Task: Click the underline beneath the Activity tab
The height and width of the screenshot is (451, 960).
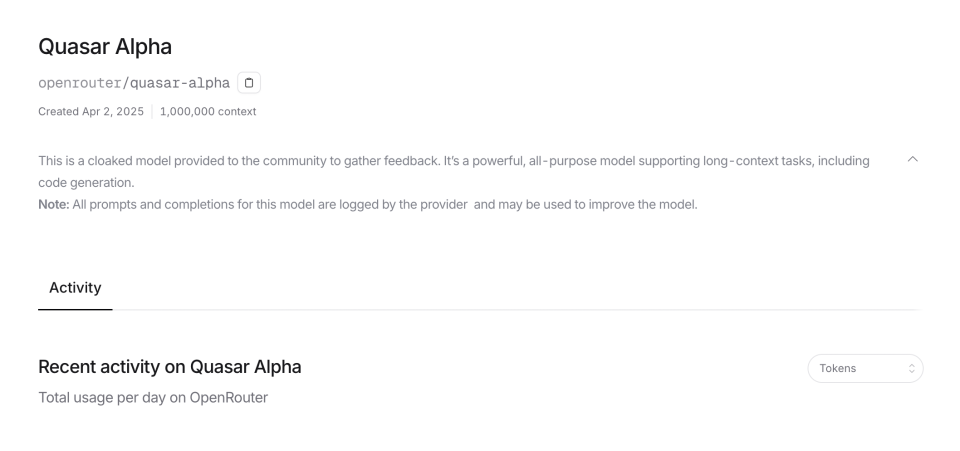Action: [x=75, y=309]
